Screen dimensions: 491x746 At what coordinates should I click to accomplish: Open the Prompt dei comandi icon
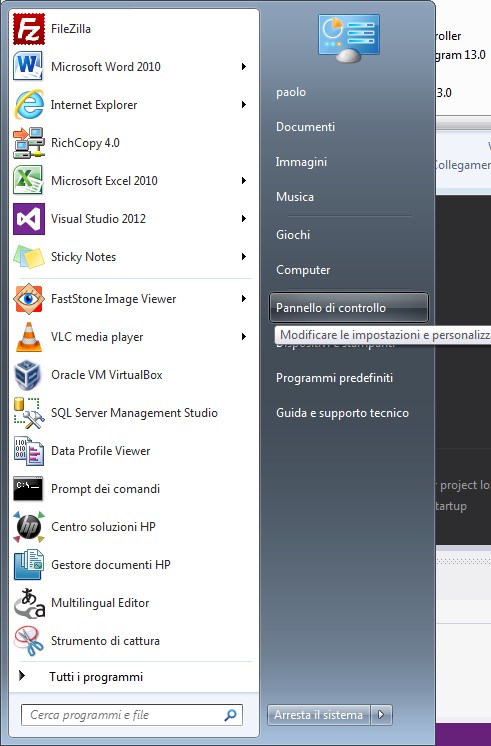click(x=28, y=489)
